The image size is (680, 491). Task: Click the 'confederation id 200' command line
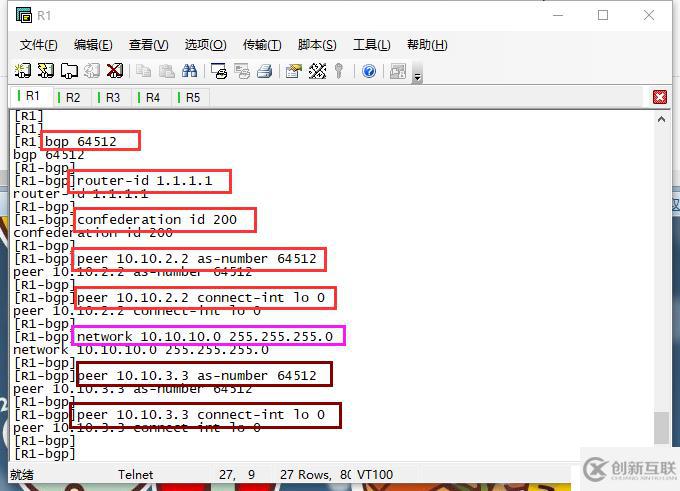click(157, 219)
